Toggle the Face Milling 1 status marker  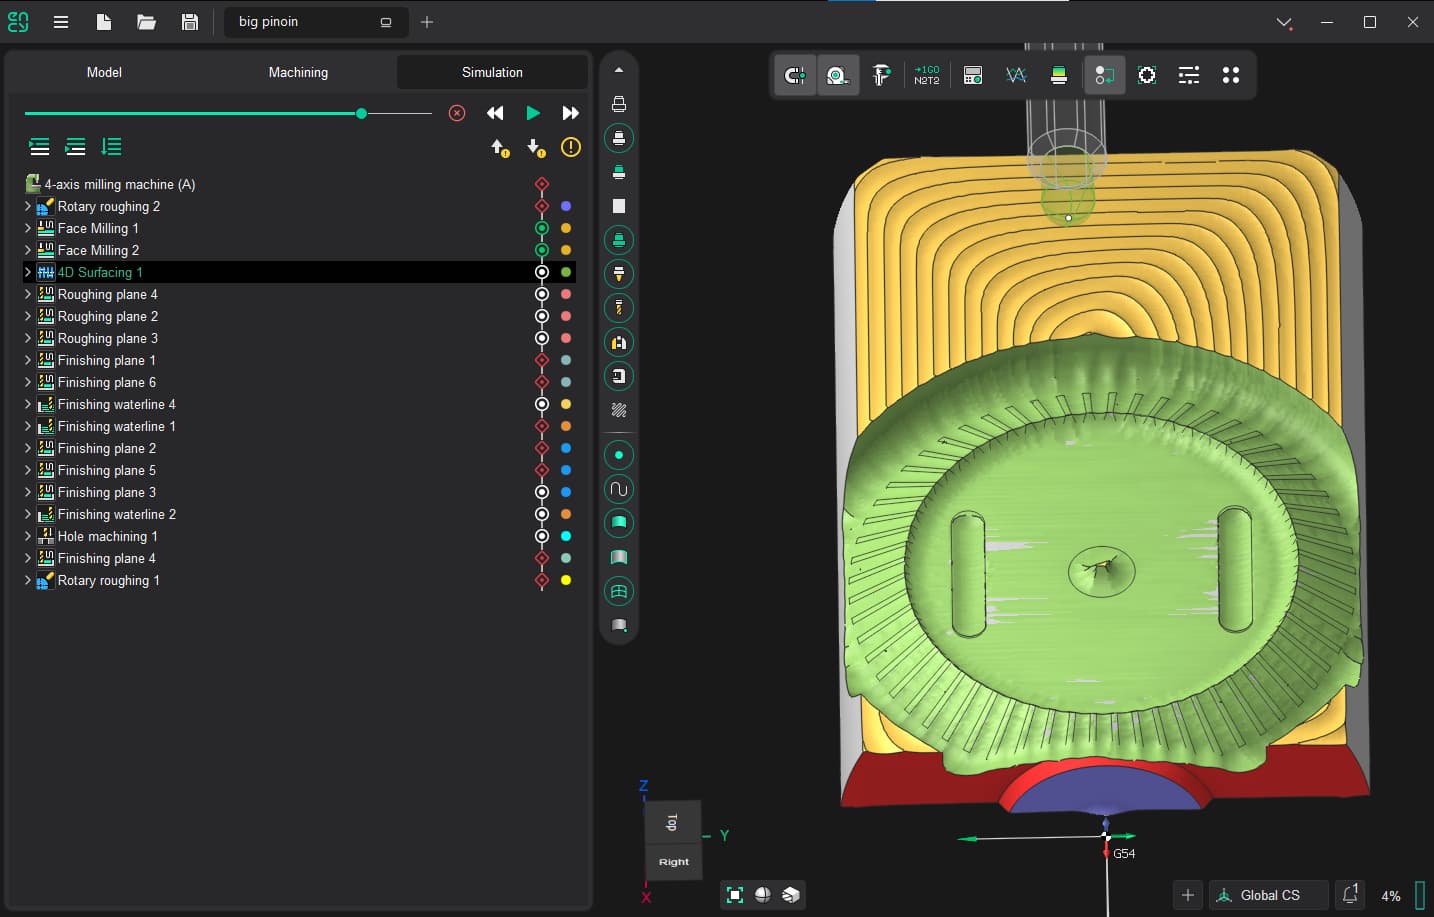[x=542, y=228]
